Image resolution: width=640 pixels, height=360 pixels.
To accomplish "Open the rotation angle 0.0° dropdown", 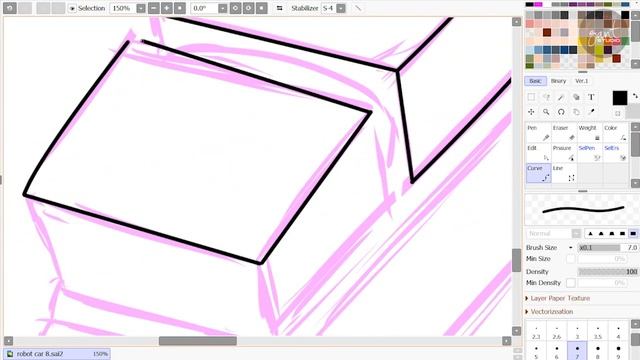I will (x=222, y=8).
